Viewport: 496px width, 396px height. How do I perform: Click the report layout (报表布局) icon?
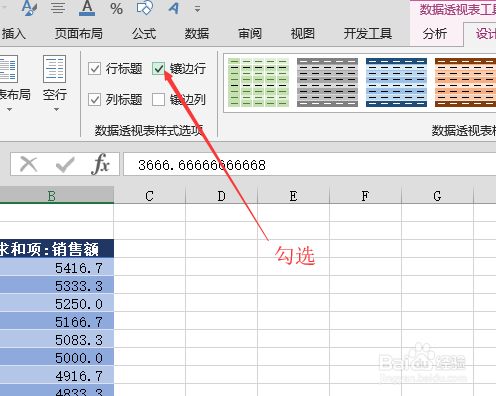(x=8, y=69)
